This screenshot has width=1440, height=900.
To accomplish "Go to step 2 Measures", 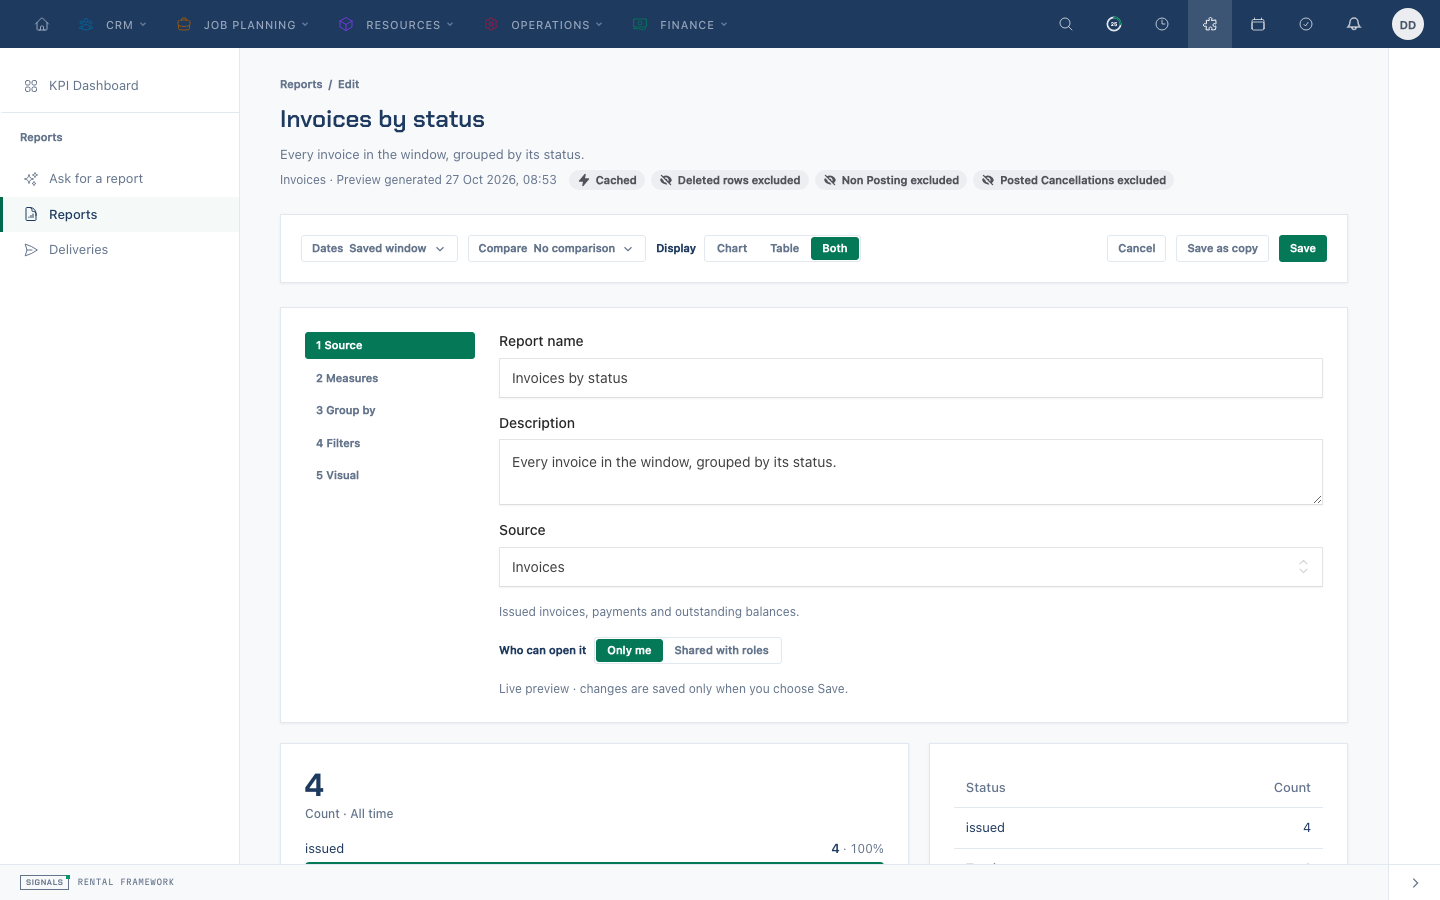I will point(390,378).
